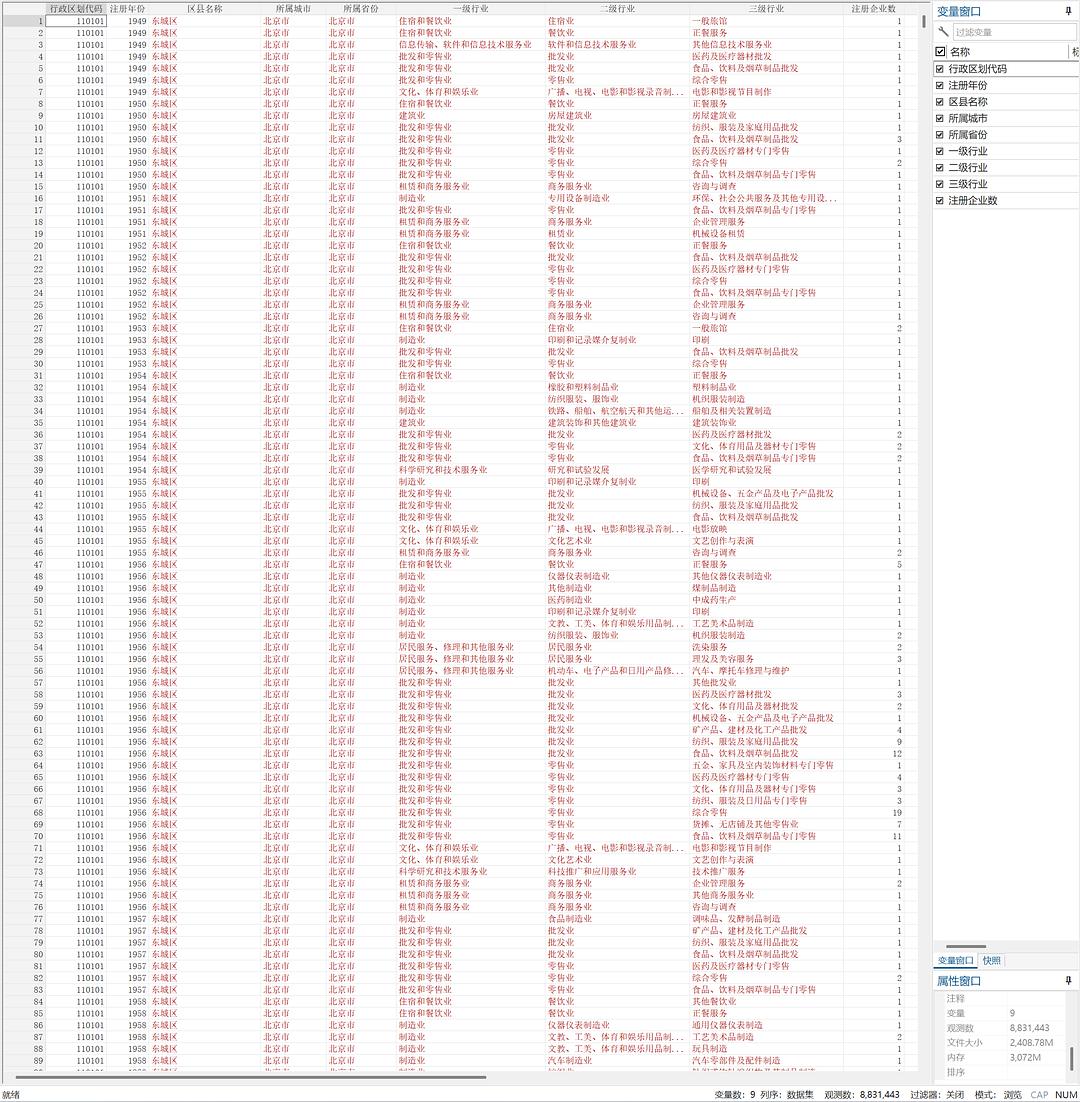Switch to the 变量窗口 tab
Image resolution: width=1080 pixels, height=1102 pixels.
click(x=956, y=960)
